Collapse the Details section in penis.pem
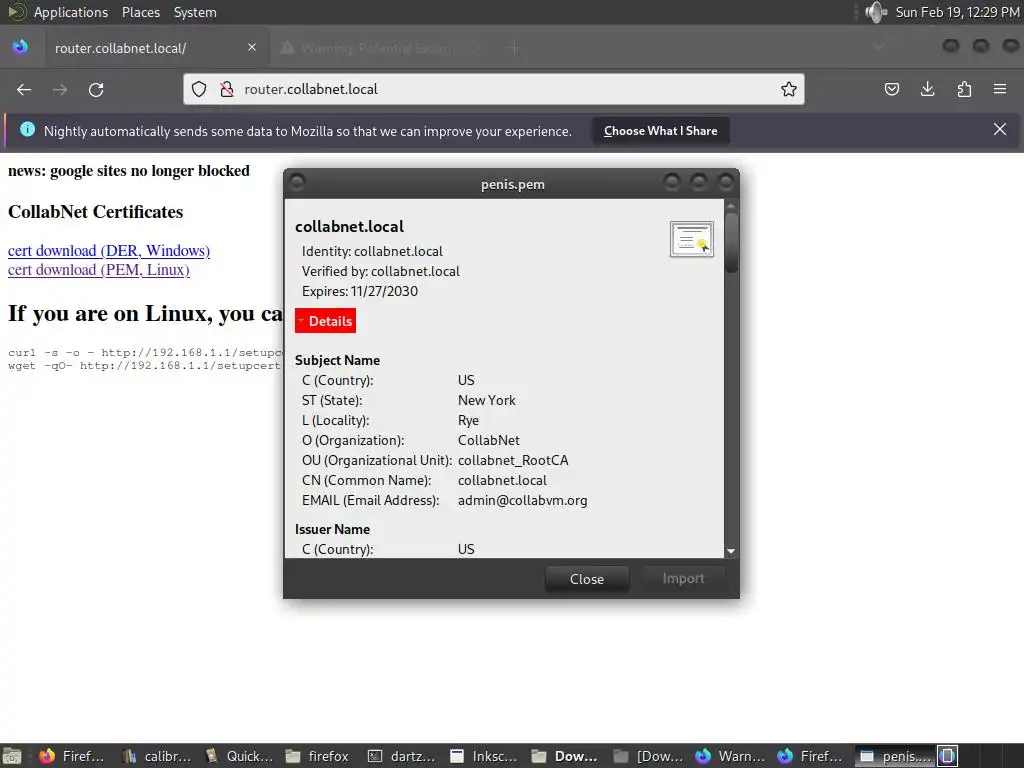The height and width of the screenshot is (768, 1024). [325, 321]
